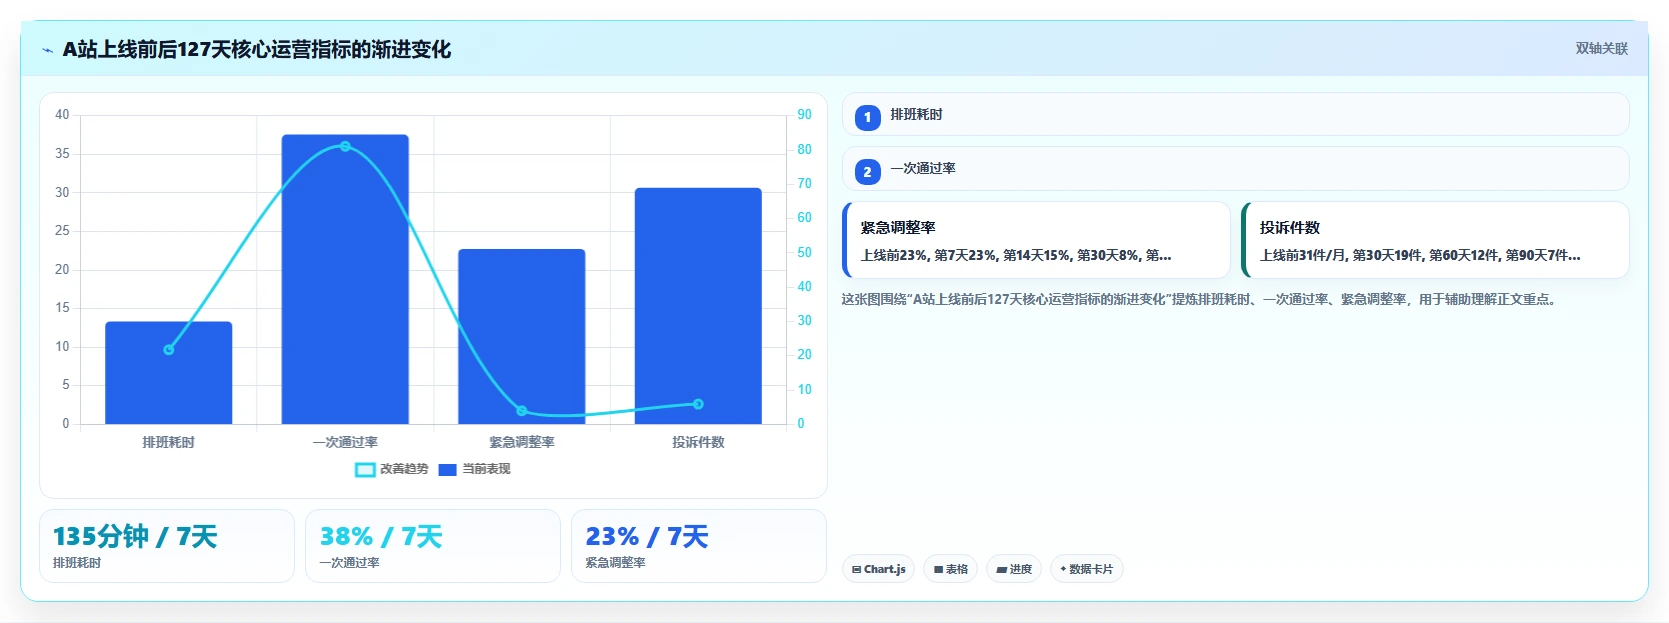1669x623 pixels.
Task: Open the 紧急调整率 info card
Action: [x=1036, y=240]
